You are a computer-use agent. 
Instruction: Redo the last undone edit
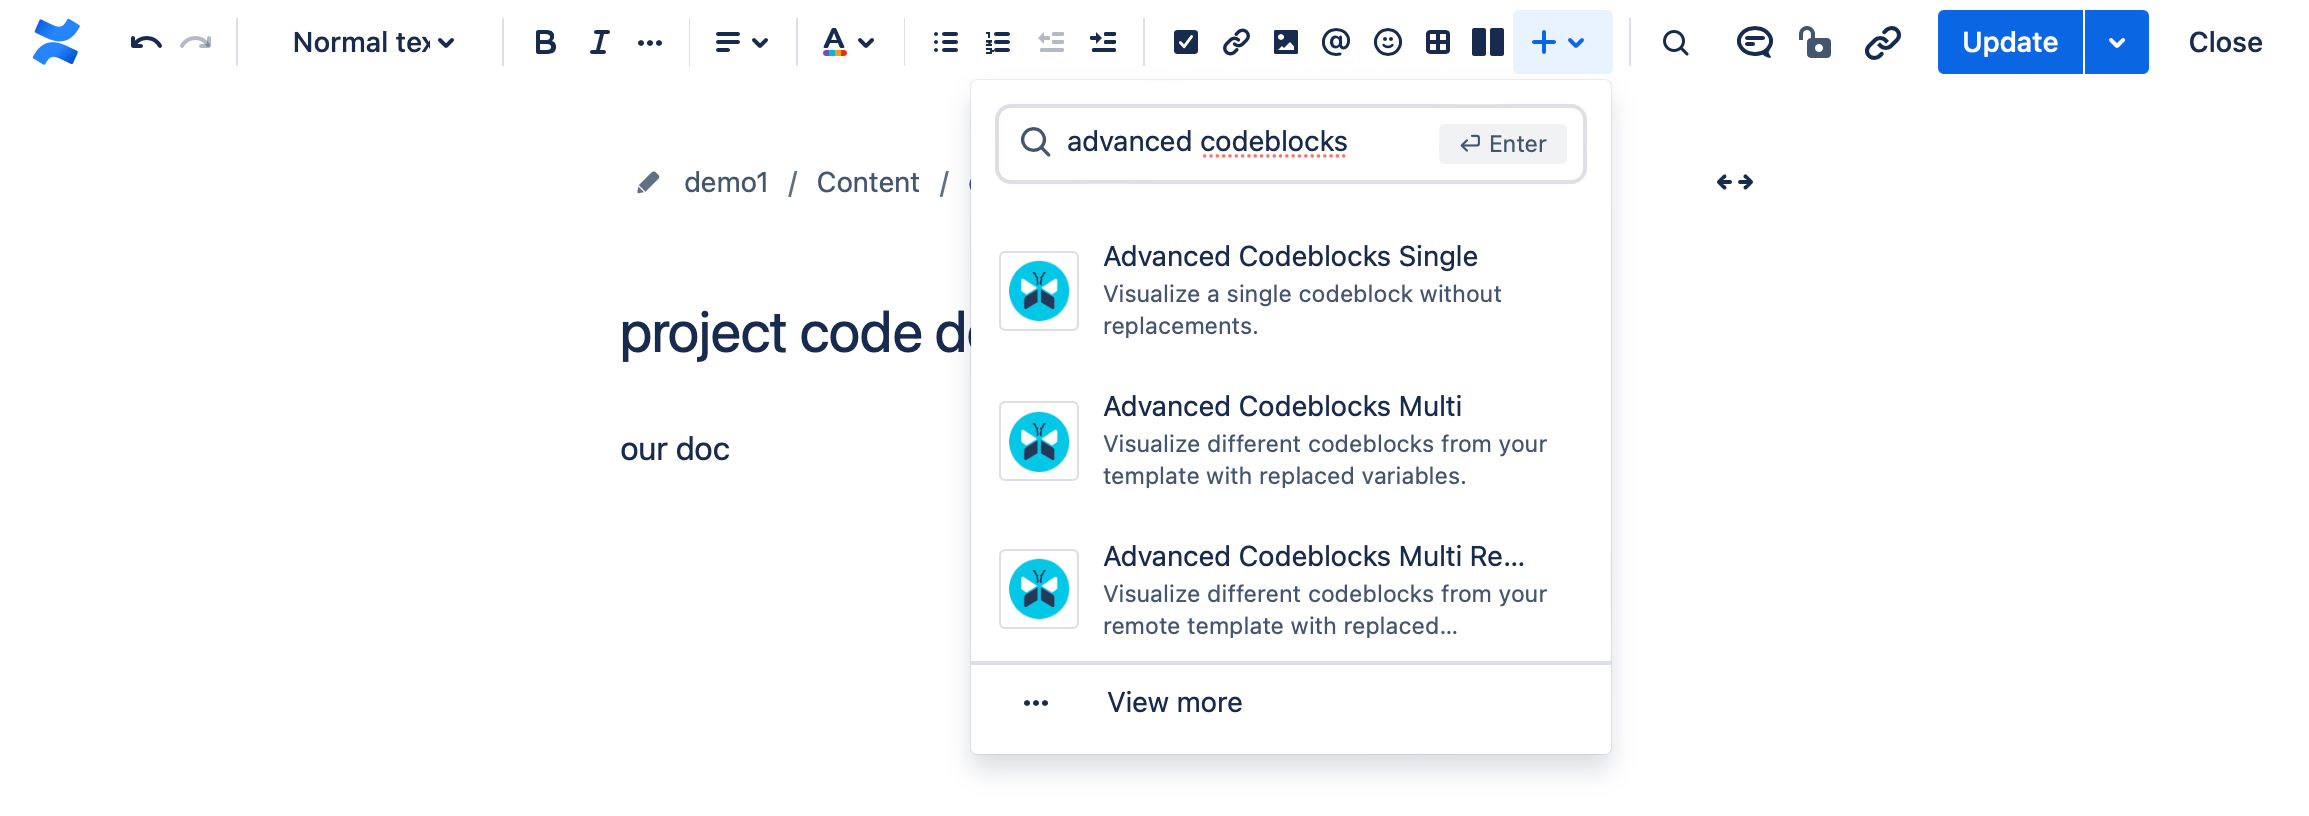196,42
